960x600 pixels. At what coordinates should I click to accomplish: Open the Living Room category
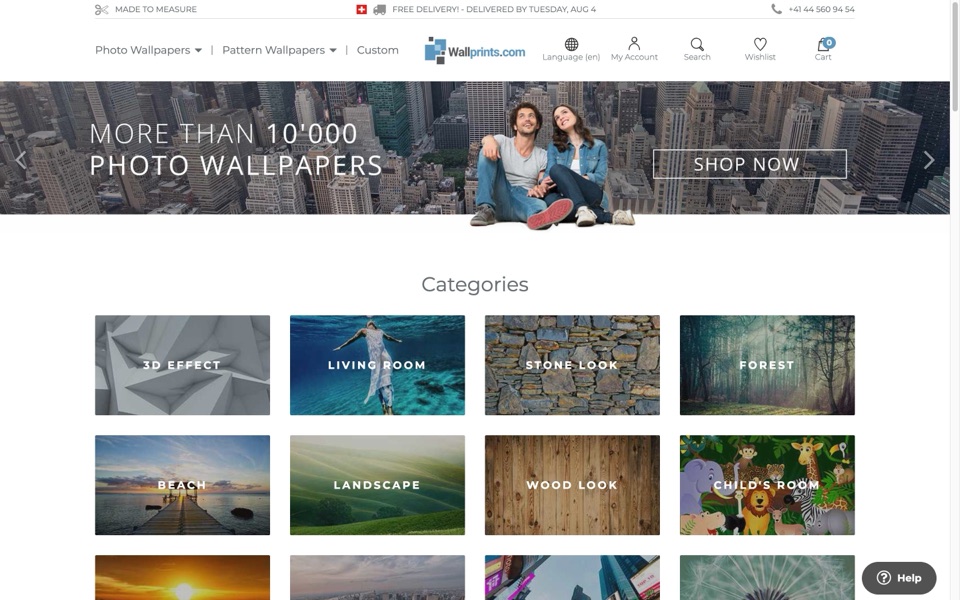[x=377, y=365]
